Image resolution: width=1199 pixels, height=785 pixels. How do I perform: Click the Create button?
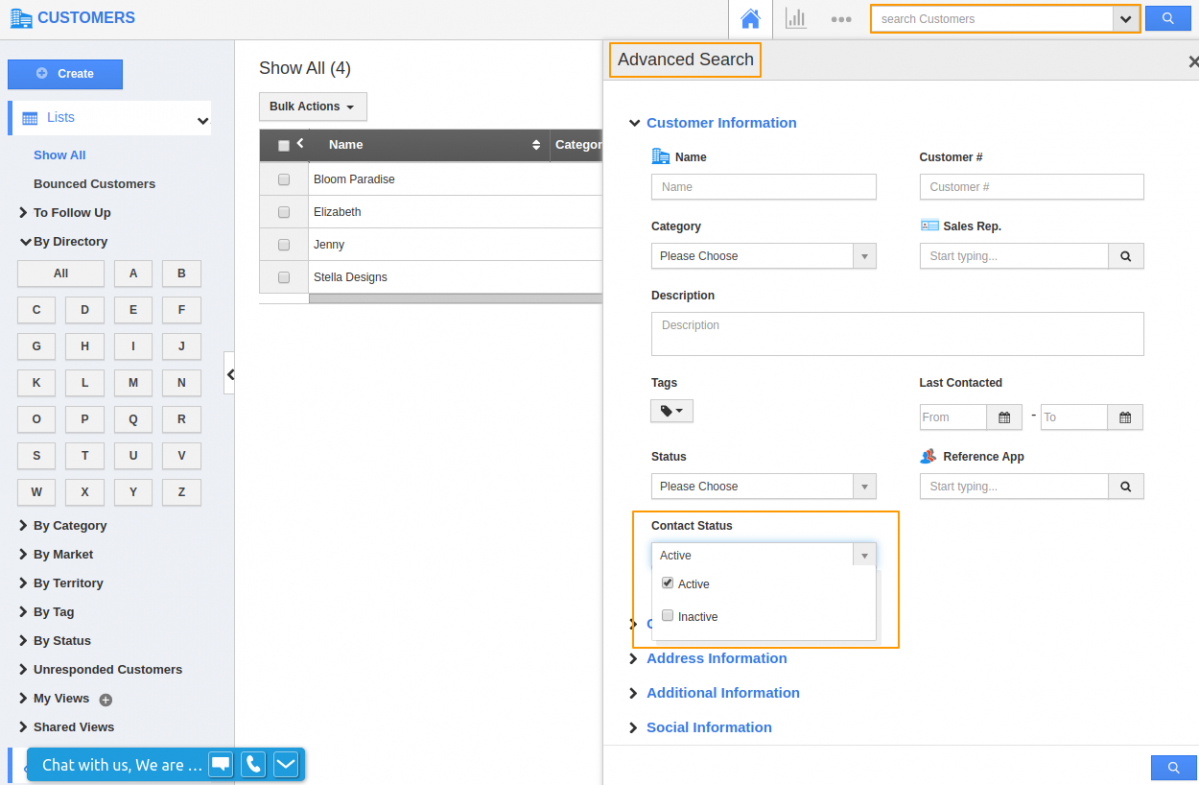click(65, 74)
